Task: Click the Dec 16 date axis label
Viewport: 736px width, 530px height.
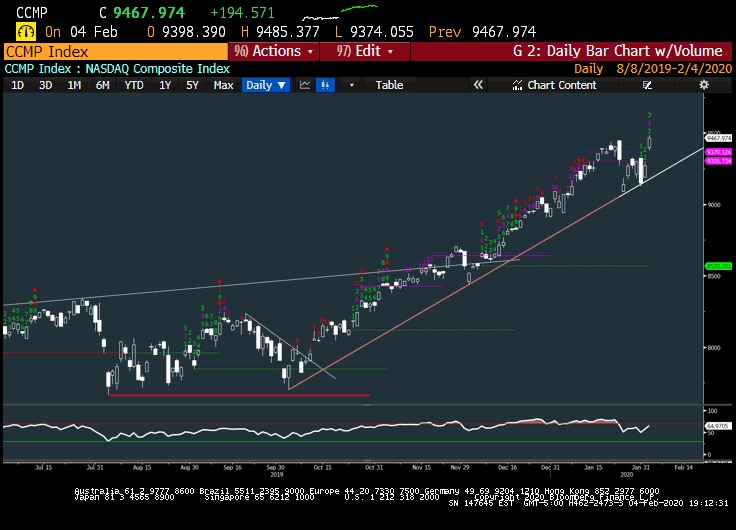Action: pos(507,468)
